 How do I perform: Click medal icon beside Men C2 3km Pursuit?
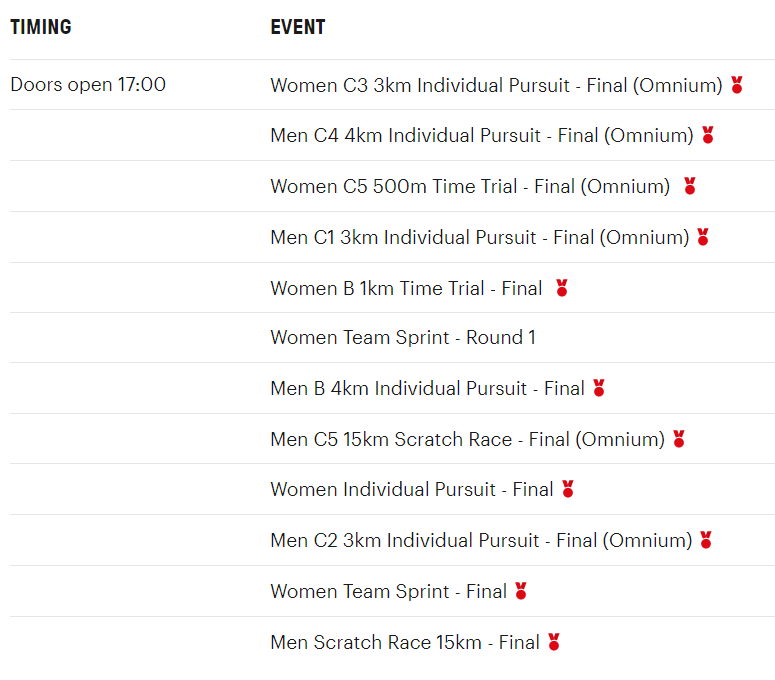pos(706,540)
